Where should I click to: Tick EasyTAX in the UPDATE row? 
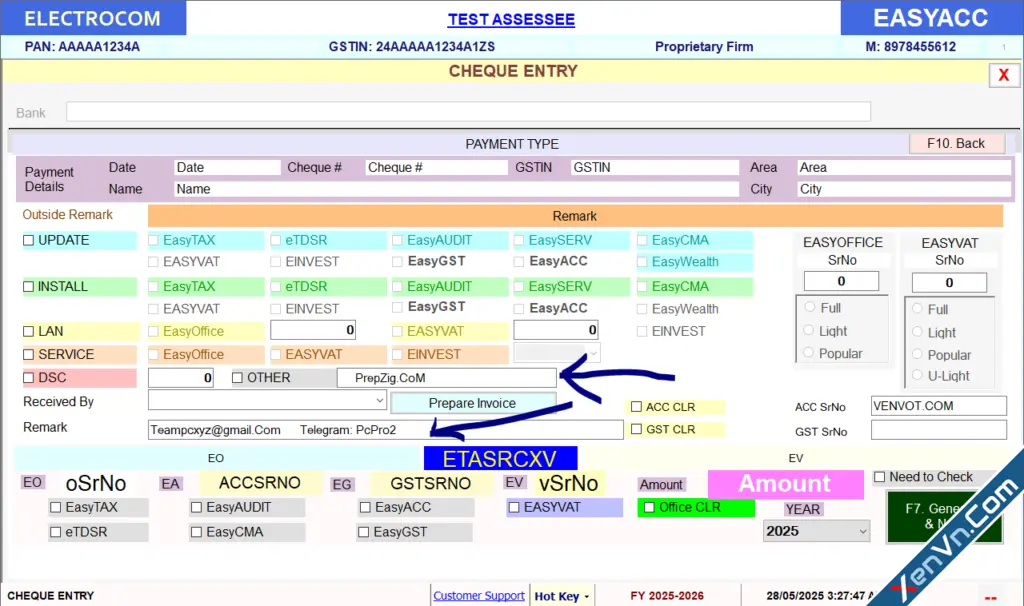pyautogui.click(x=153, y=240)
